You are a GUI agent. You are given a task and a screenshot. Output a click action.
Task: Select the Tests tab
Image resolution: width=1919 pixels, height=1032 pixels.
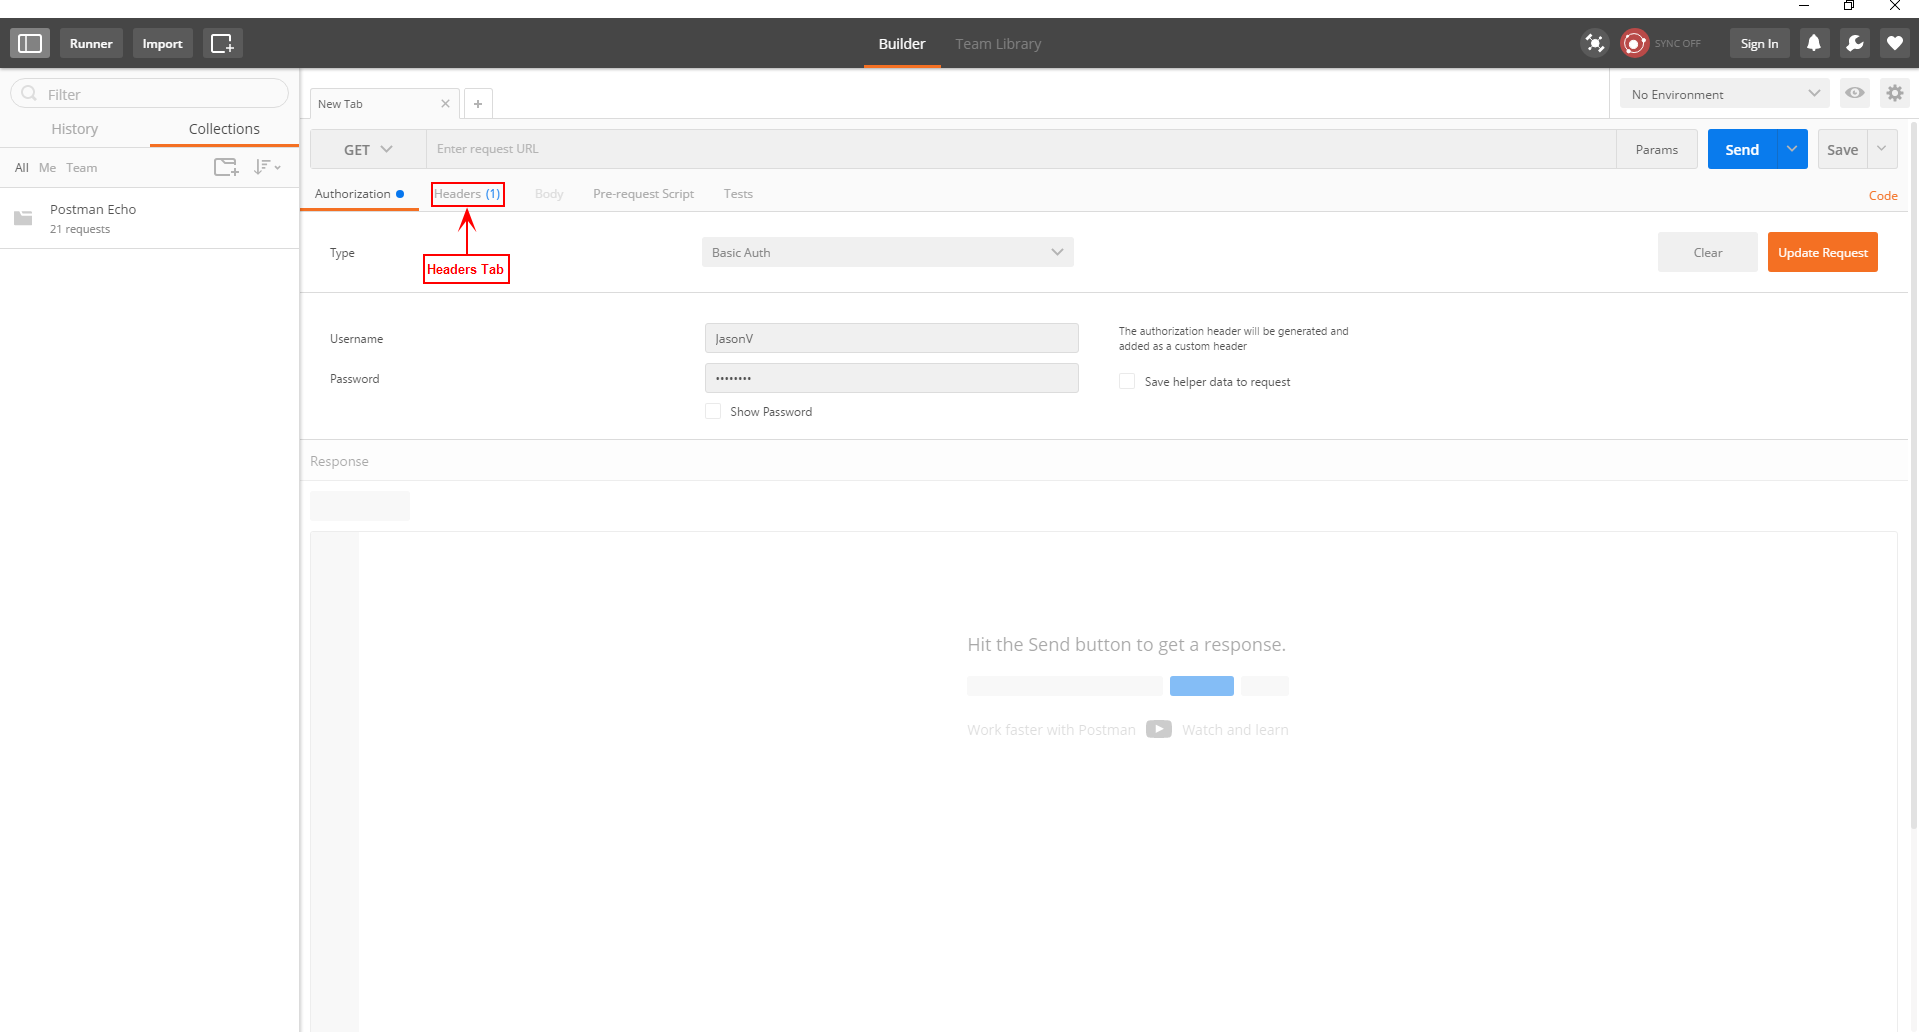click(x=738, y=194)
